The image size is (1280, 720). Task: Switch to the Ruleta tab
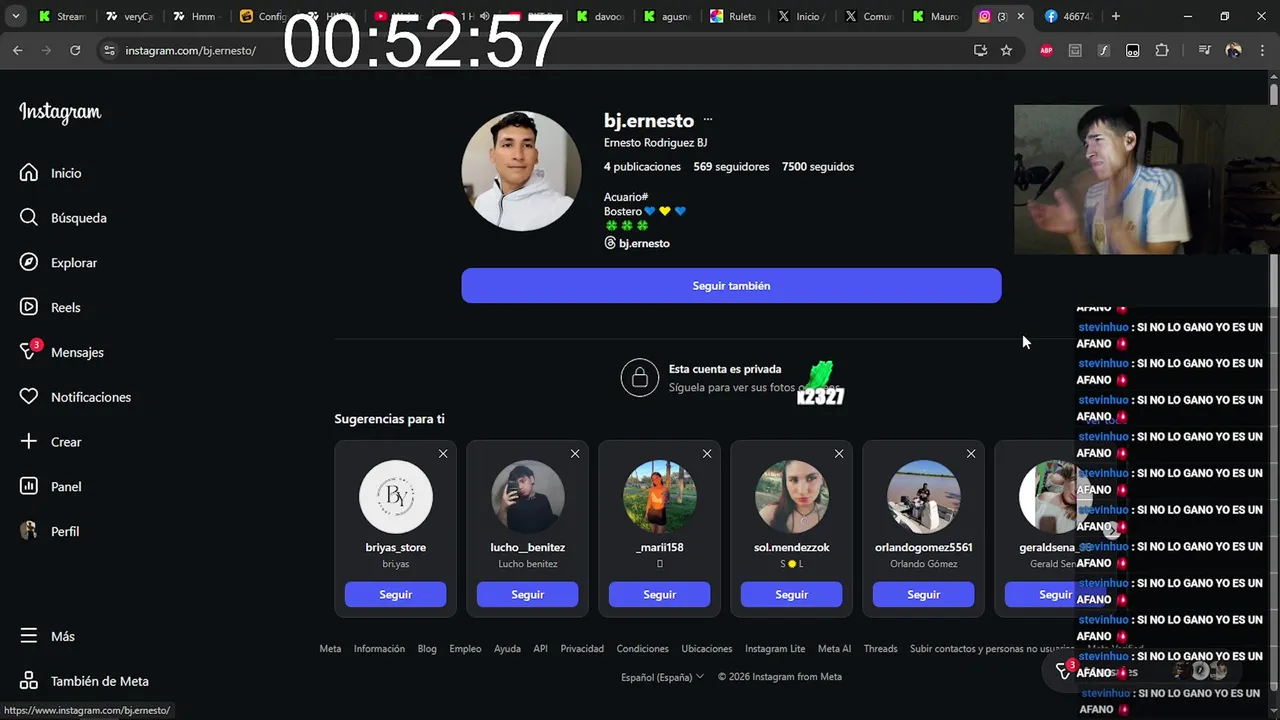point(733,16)
